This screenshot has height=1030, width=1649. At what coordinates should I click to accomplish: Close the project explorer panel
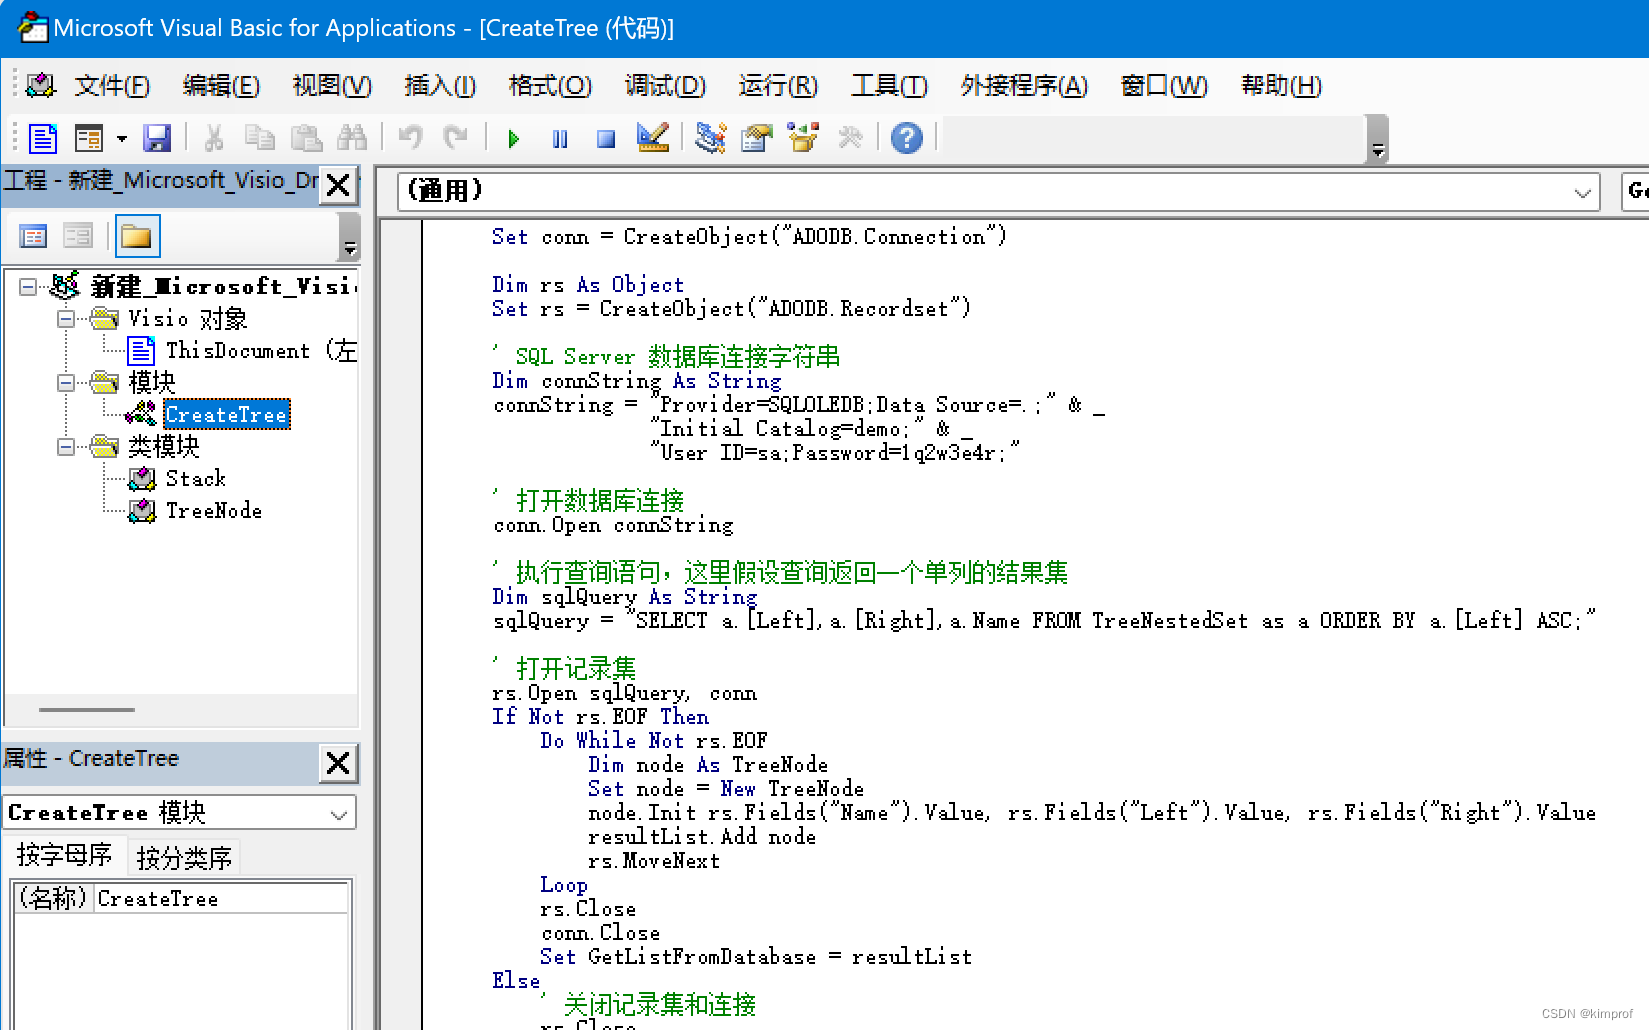point(339,185)
